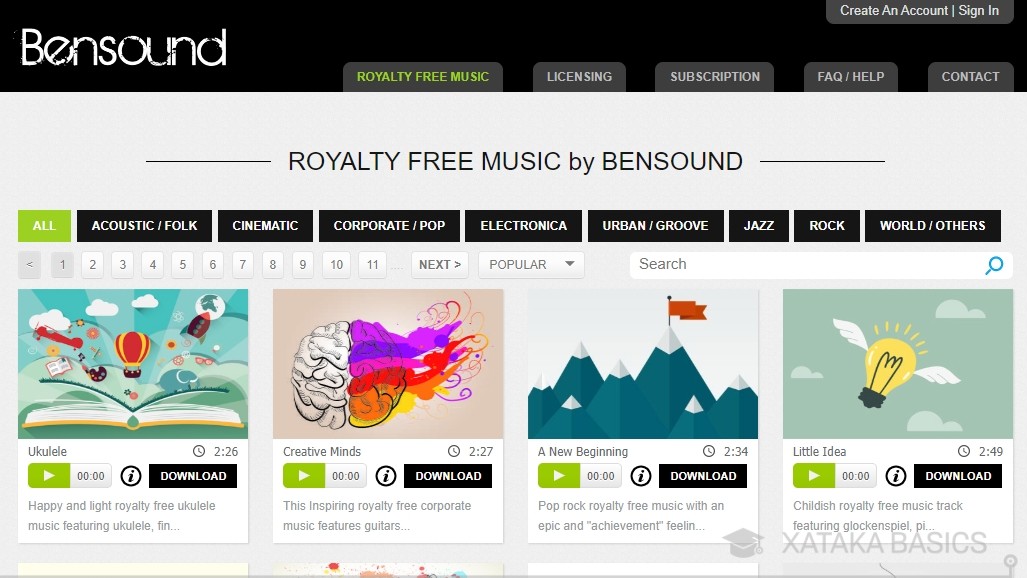Open info icon for Little Idea
The image size is (1027, 578).
895,476
